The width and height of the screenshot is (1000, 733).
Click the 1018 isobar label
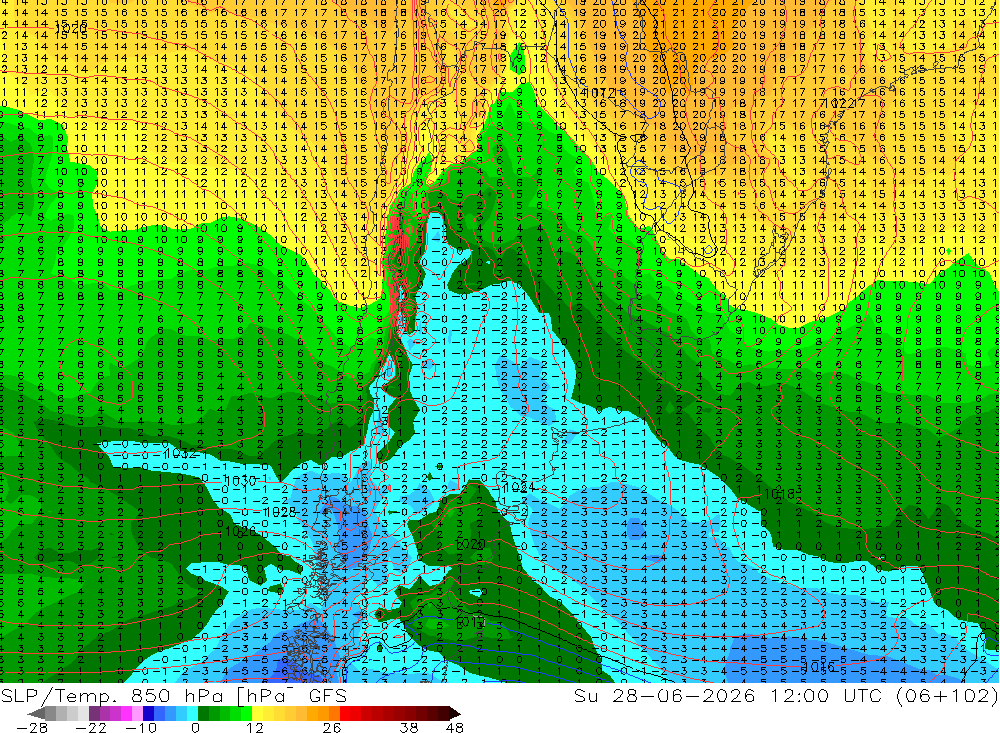(x=779, y=494)
